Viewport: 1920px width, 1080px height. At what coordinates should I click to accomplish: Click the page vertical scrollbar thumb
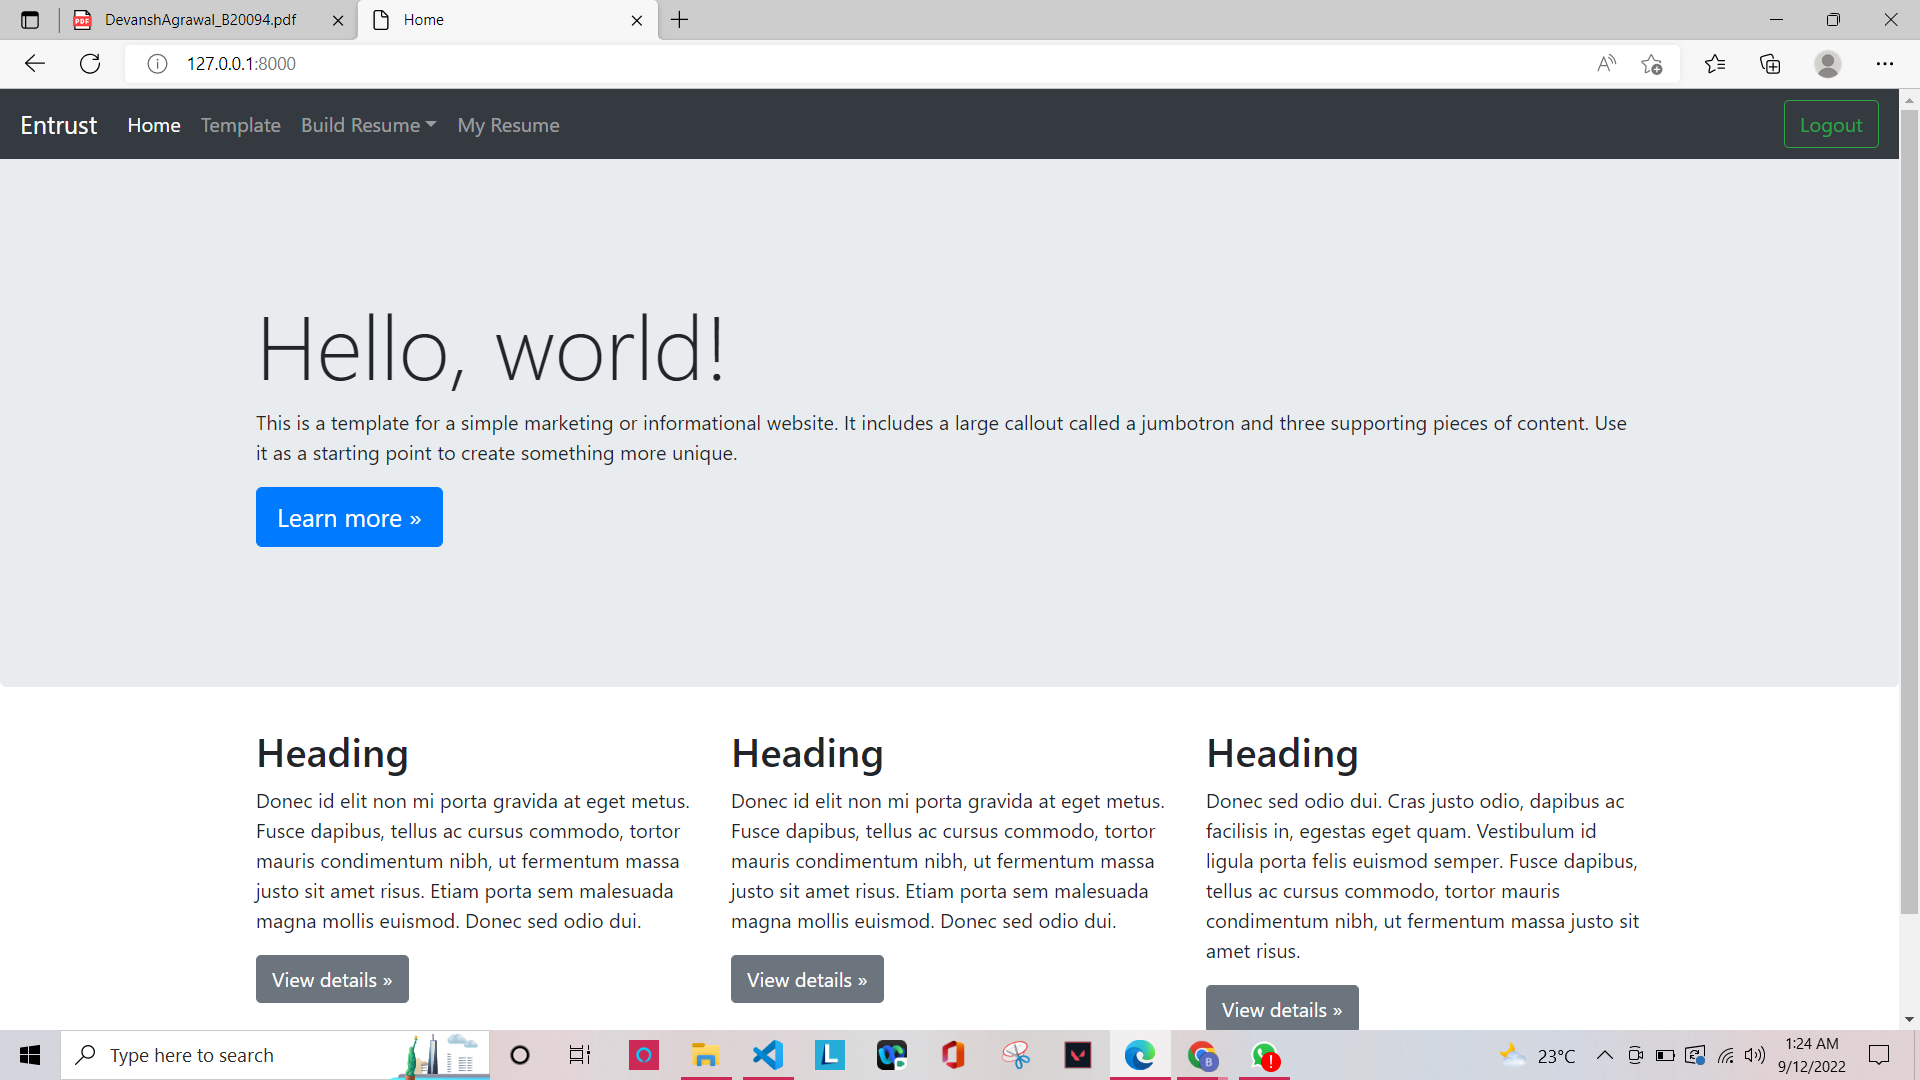click(x=1909, y=510)
